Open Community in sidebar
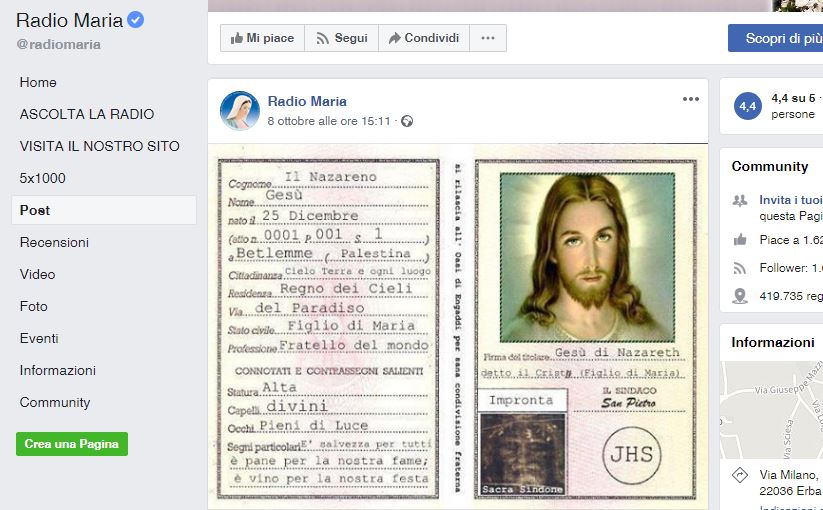Image resolution: width=823 pixels, height=510 pixels. pyautogui.click(x=55, y=402)
